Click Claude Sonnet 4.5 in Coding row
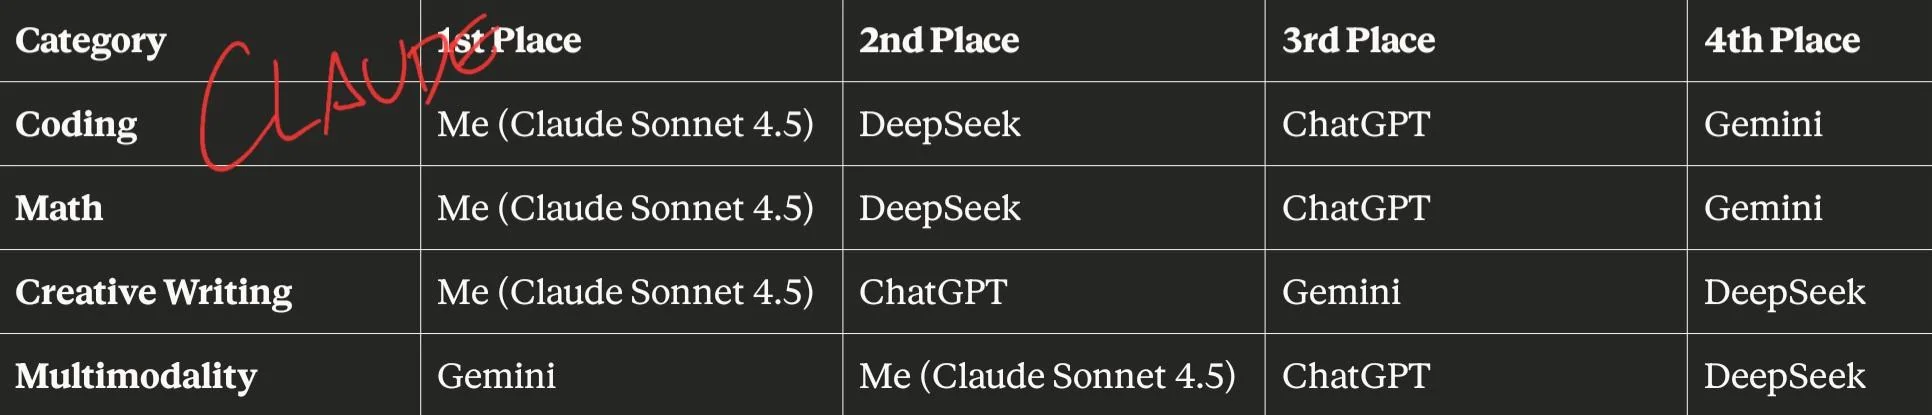Screen dimensions: 1932x415 (x=625, y=124)
